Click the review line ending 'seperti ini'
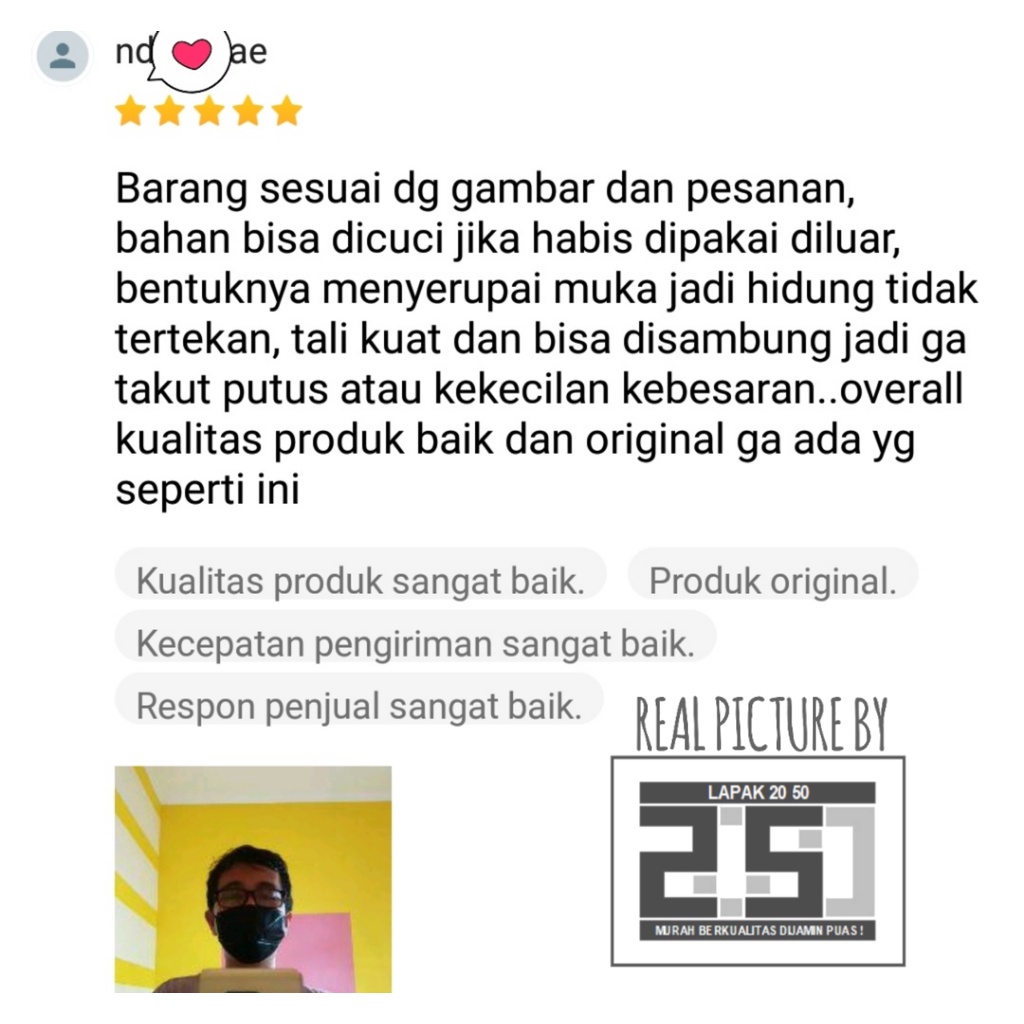The height and width of the screenshot is (1024, 1024). pos(208,490)
